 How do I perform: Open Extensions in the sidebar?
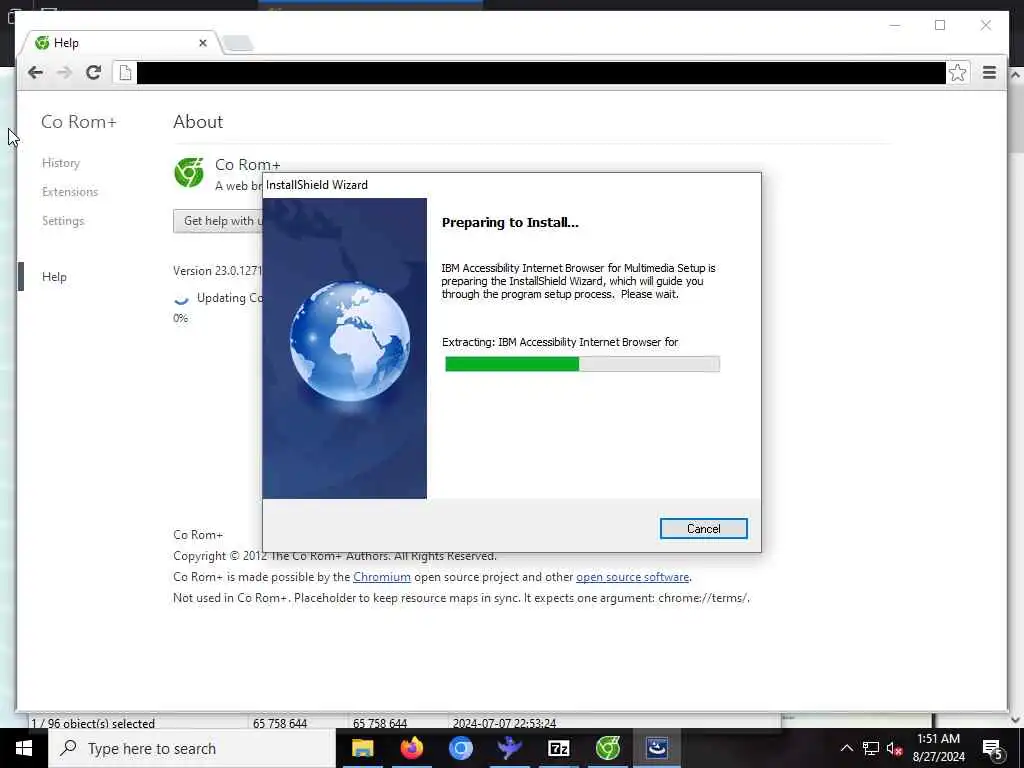pyautogui.click(x=70, y=192)
